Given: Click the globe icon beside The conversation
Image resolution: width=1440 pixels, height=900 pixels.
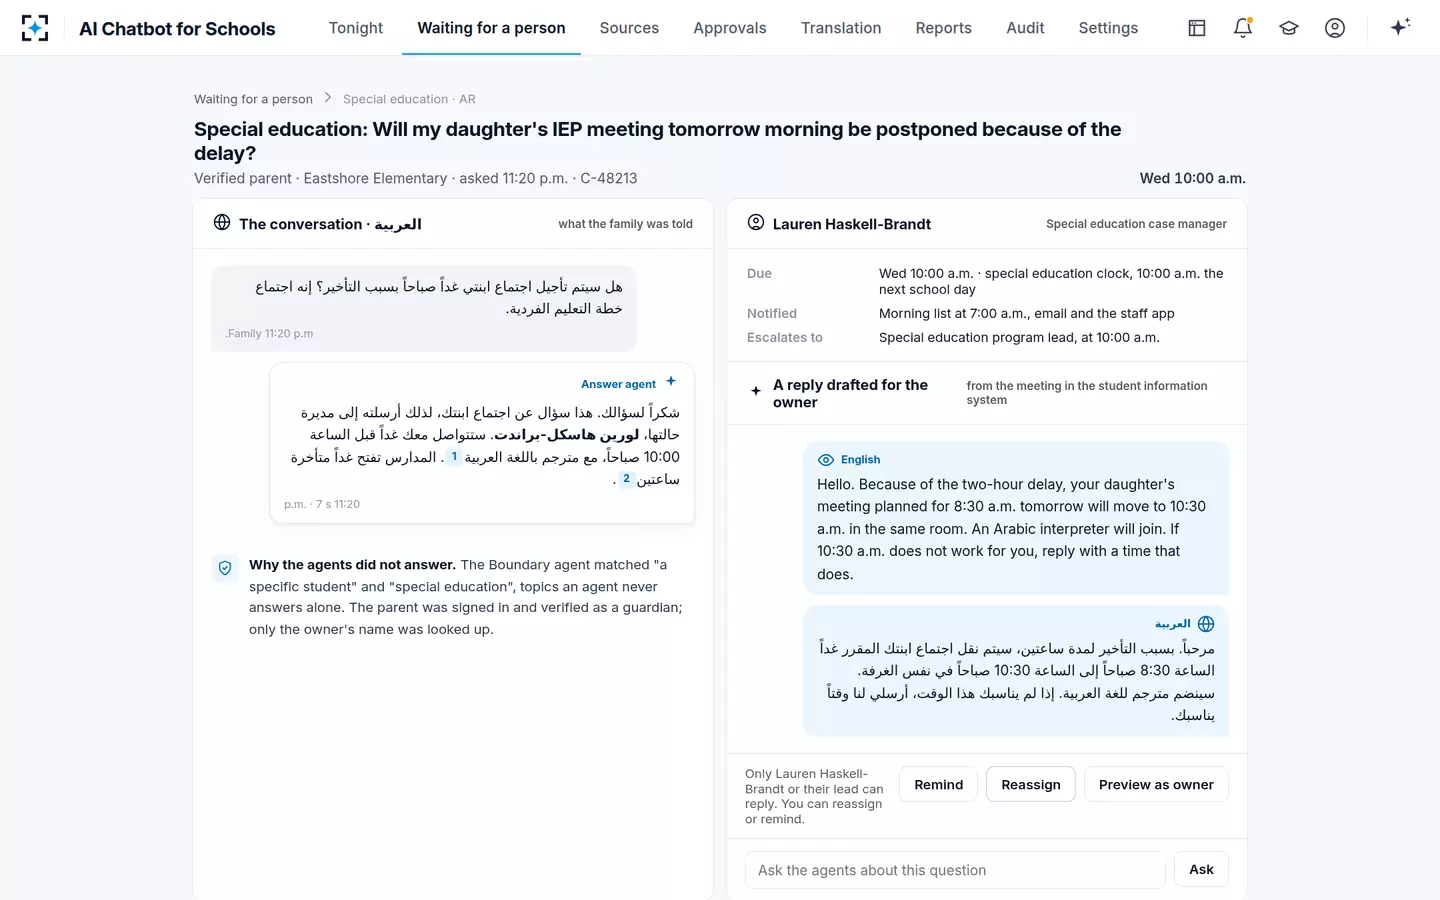Looking at the screenshot, I should pyautogui.click(x=222, y=222).
